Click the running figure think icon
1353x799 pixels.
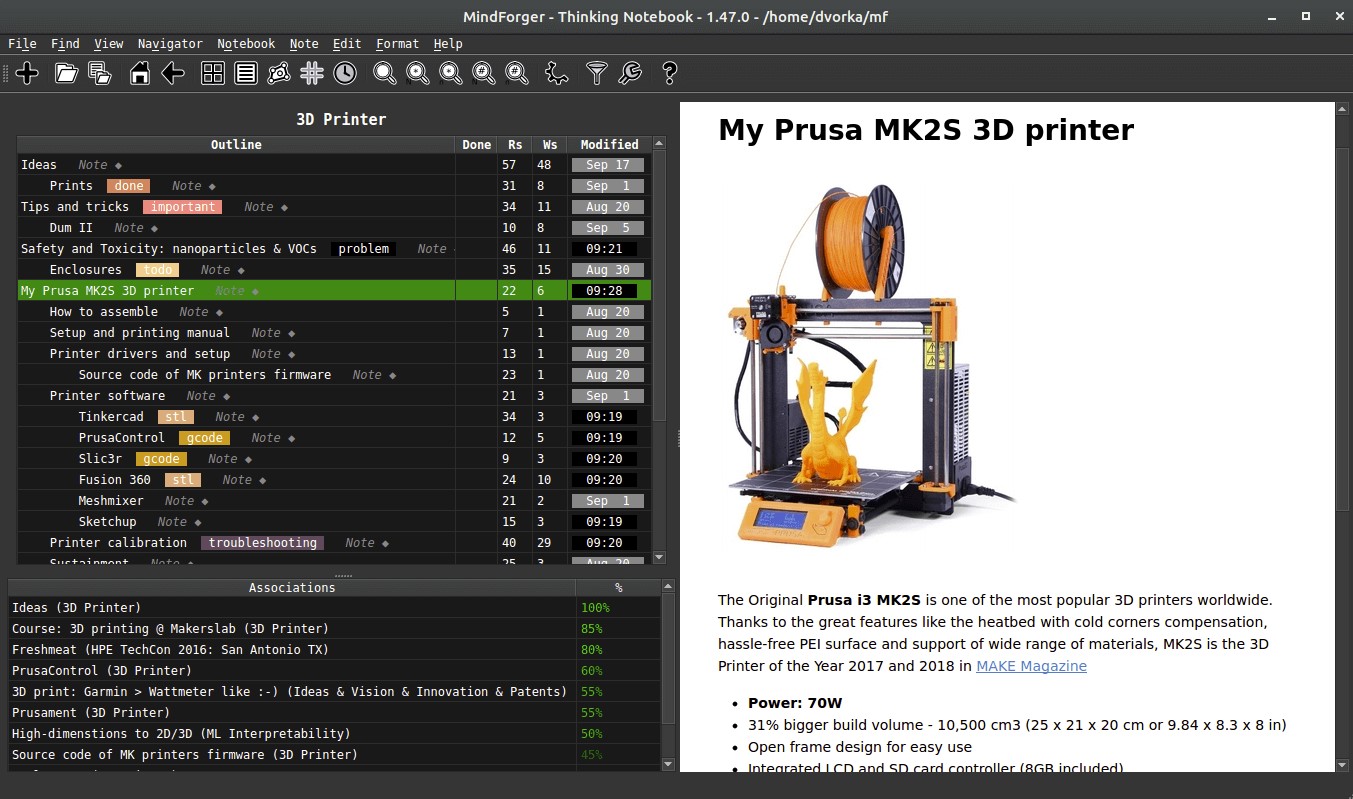coord(557,73)
